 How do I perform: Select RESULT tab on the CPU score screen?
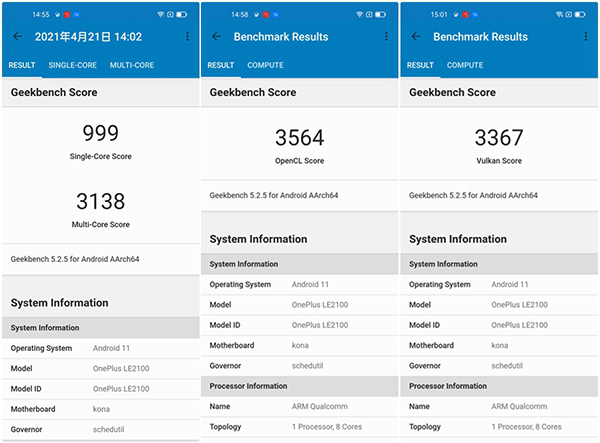(x=22, y=66)
